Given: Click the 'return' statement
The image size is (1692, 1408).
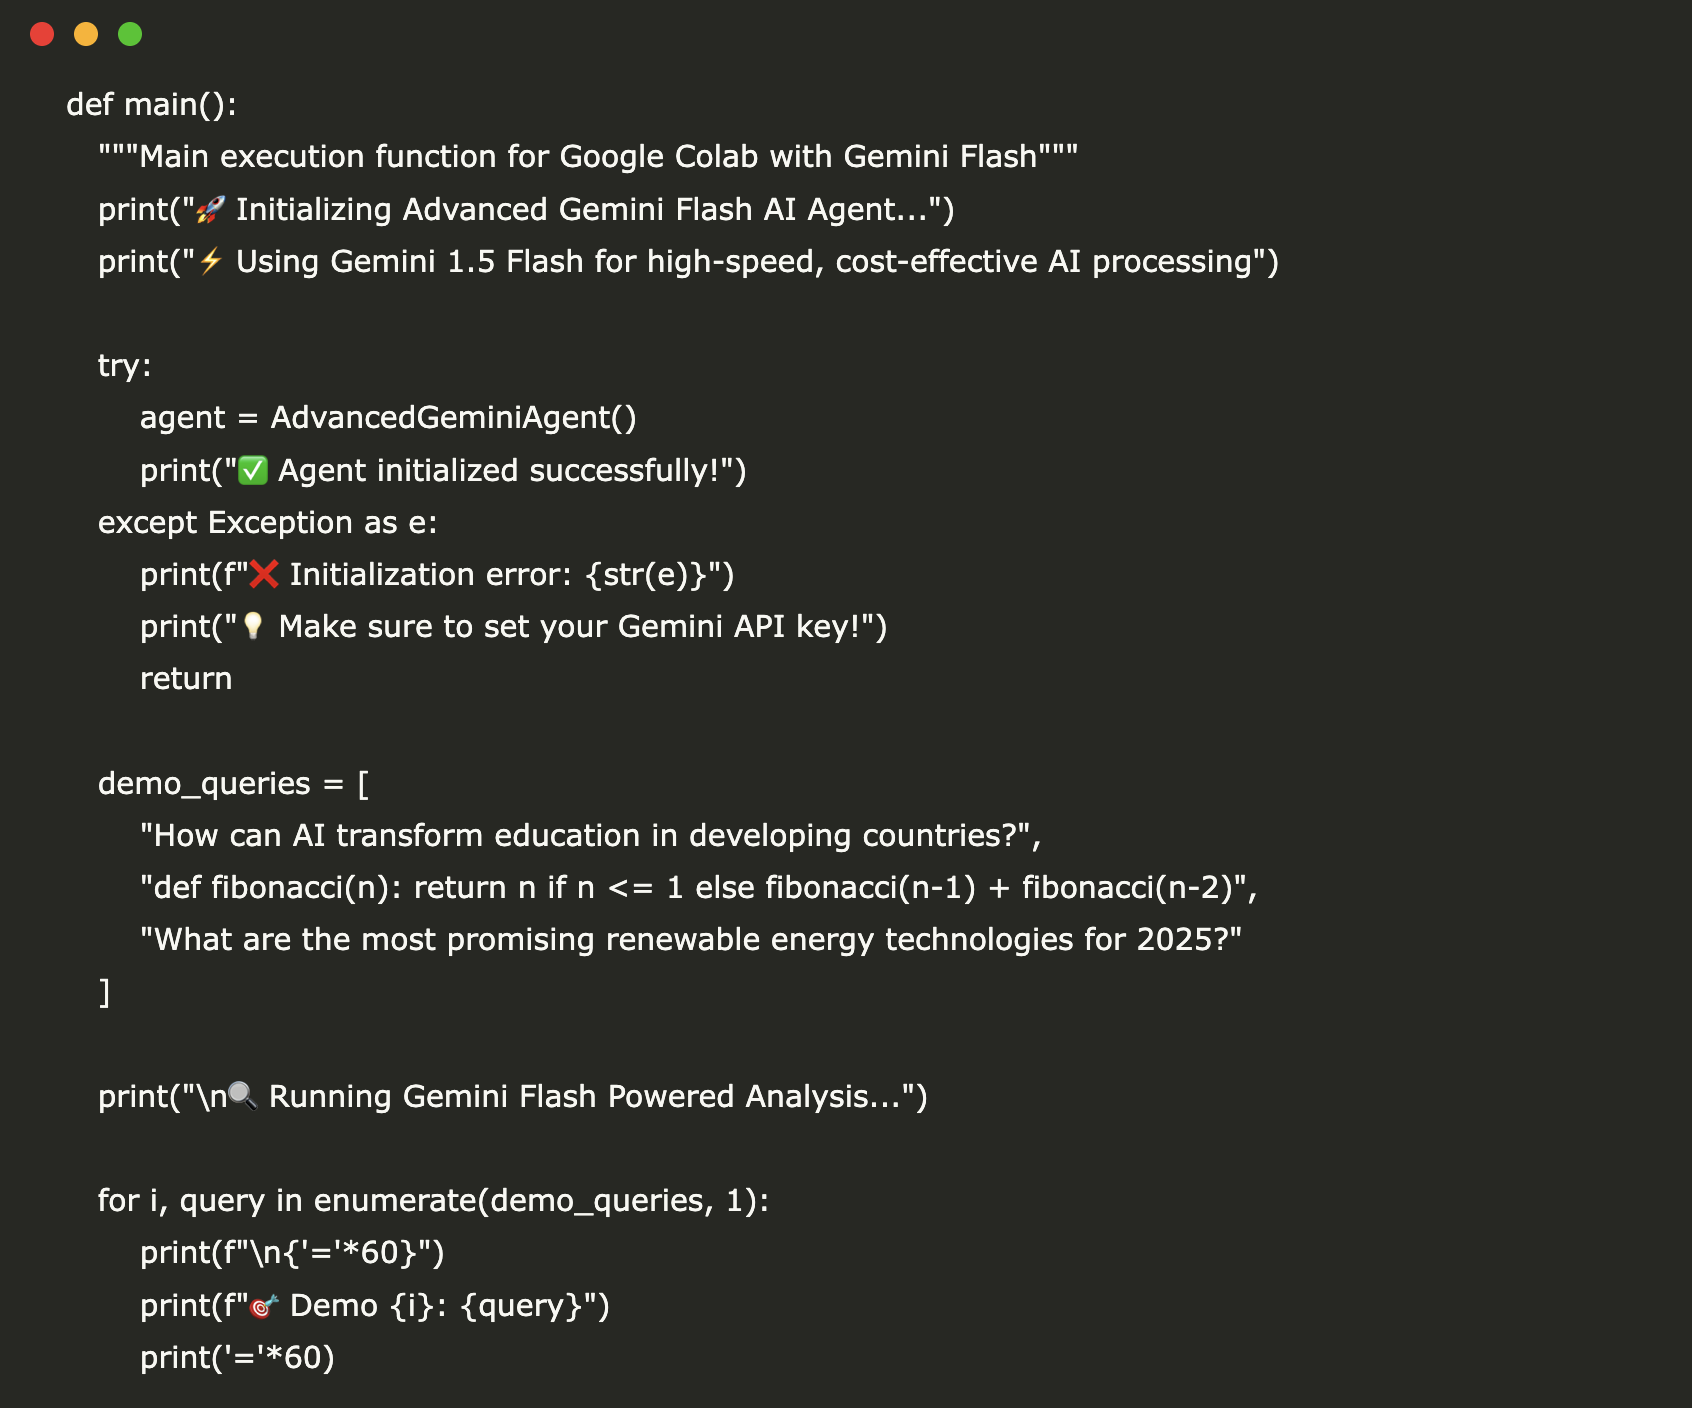Looking at the screenshot, I should tap(186, 679).
